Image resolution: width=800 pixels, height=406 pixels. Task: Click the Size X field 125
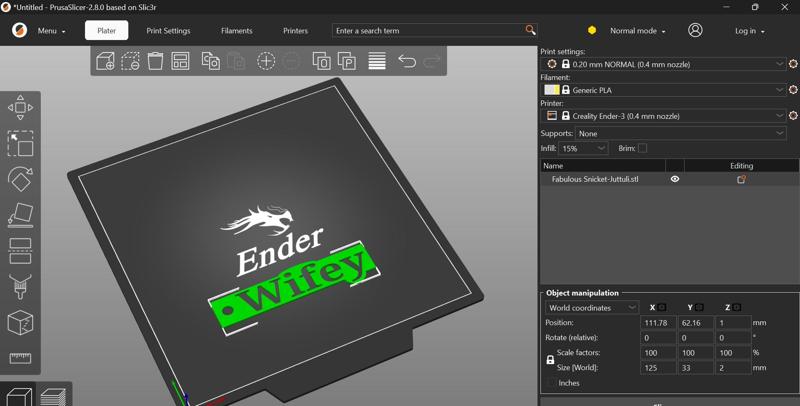tap(658, 368)
